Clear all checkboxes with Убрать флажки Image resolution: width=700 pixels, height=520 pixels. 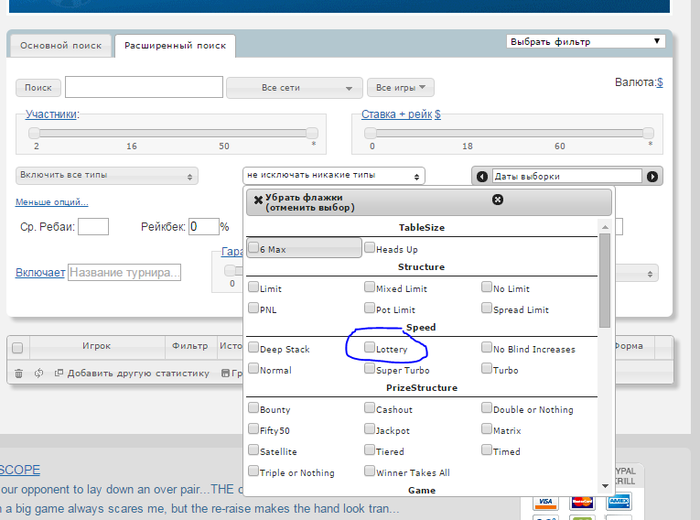(x=304, y=202)
